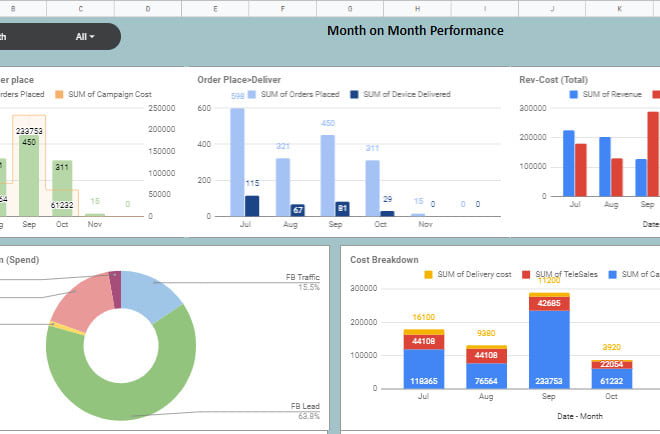The height and width of the screenshot is (434, 660).
Task: Click the Rev-Cost (Total) chart title
Action: tap(554, 80)
